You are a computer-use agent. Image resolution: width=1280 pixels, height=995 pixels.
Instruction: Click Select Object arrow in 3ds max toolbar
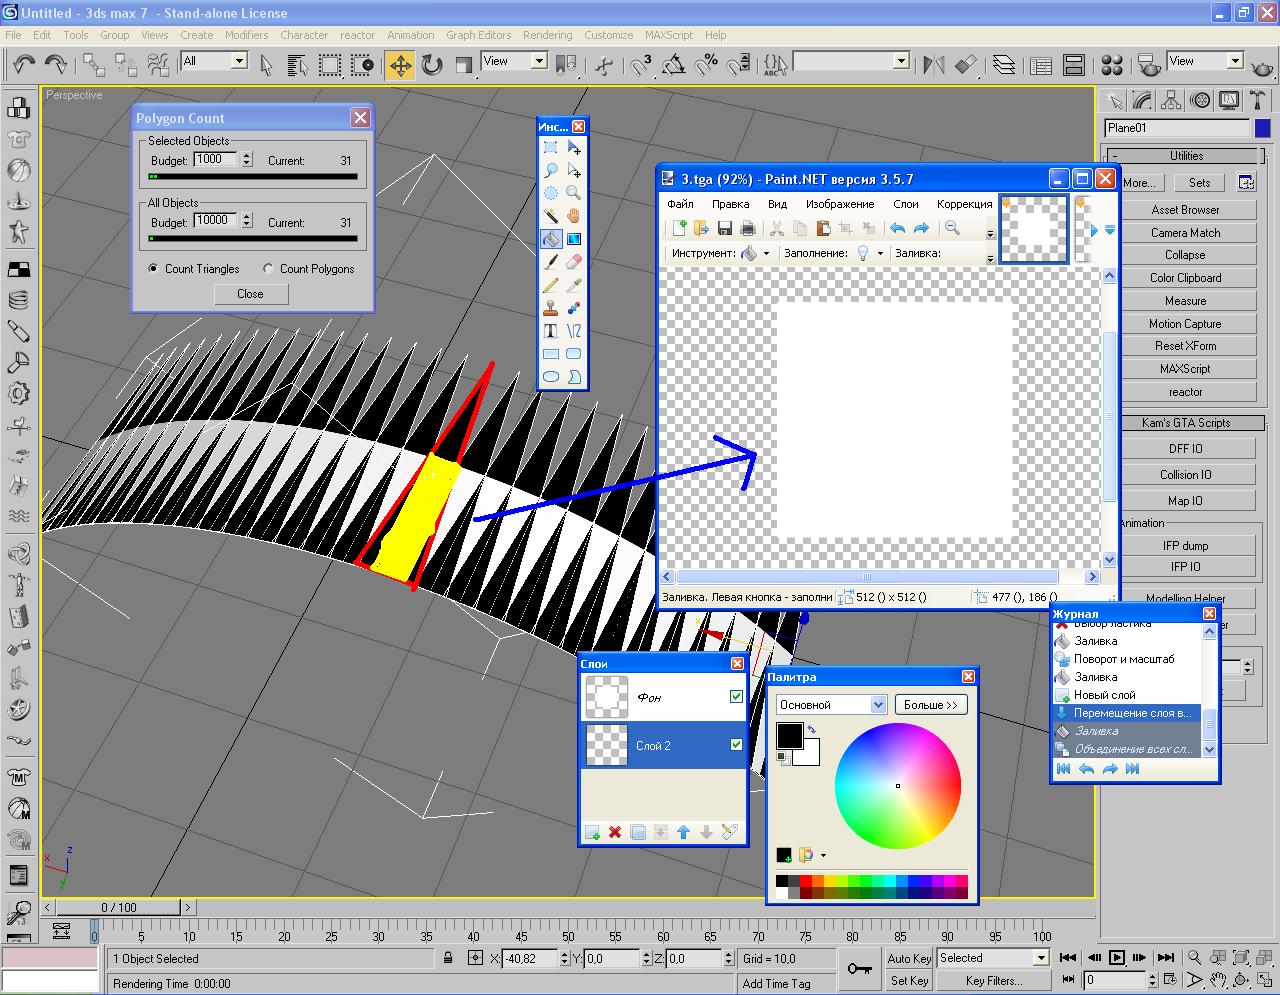(x=266, y=65)
